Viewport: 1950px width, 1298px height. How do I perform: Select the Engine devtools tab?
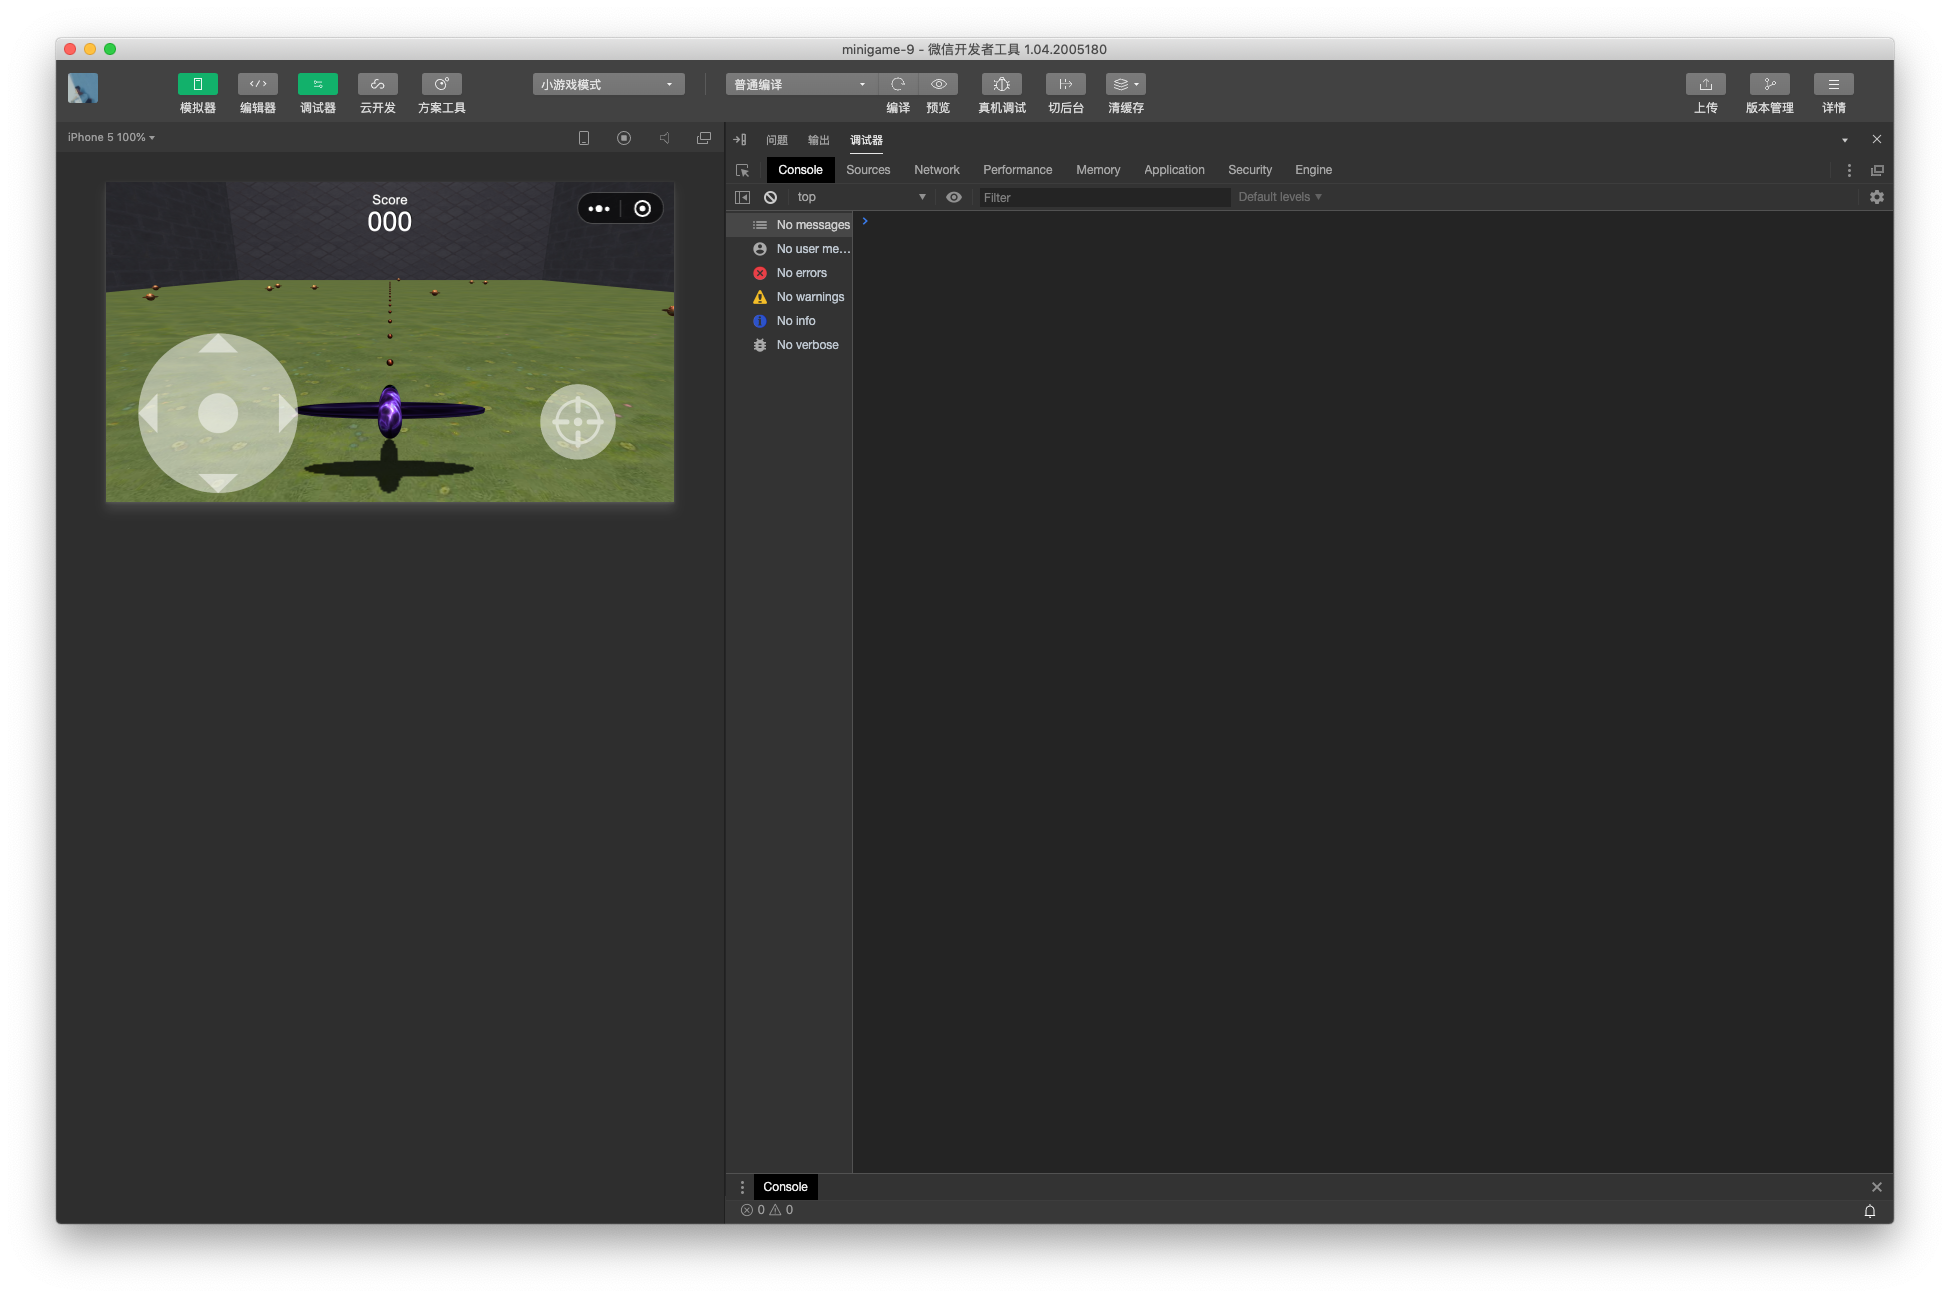pyautogui.click(x=1313, y=170)
